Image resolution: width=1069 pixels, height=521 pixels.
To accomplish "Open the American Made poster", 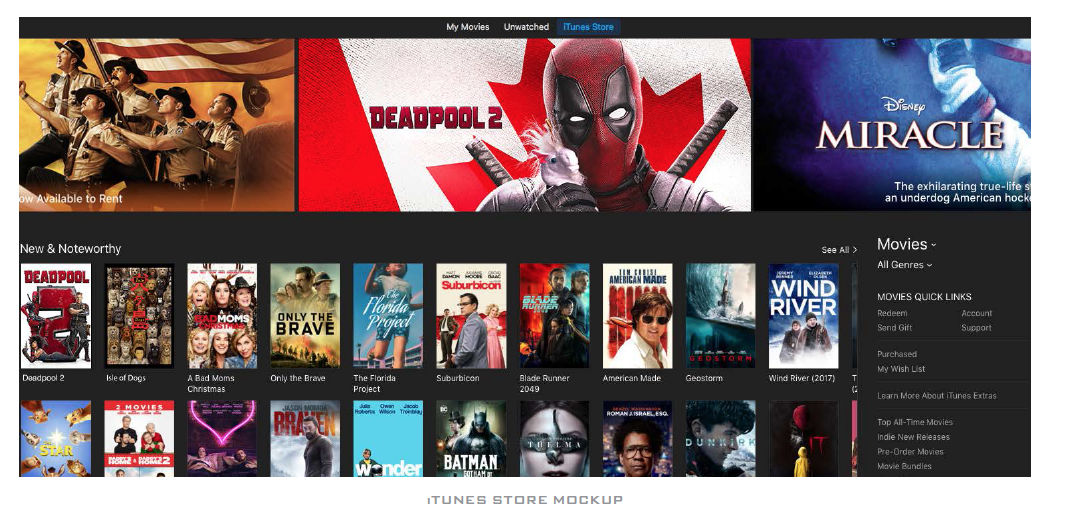I will click(637, 316).
